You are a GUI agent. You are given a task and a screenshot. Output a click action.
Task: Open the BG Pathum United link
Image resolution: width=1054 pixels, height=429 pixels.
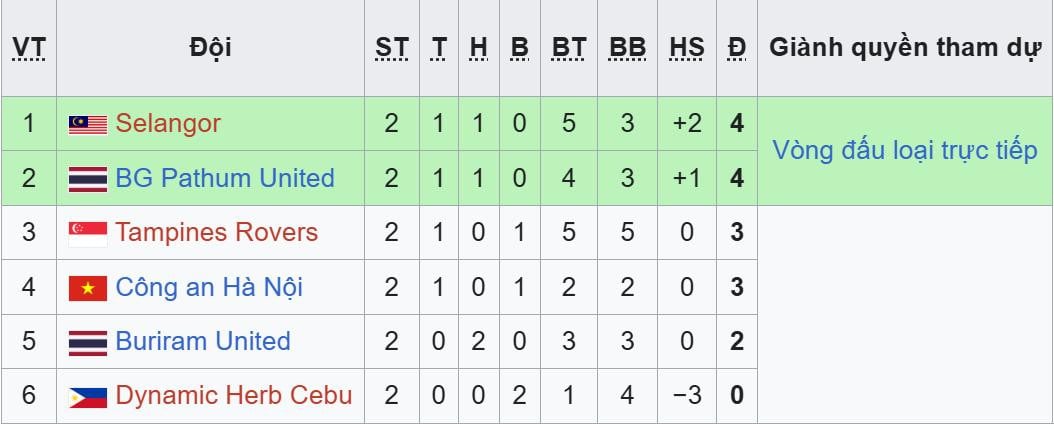click(225, 179)
